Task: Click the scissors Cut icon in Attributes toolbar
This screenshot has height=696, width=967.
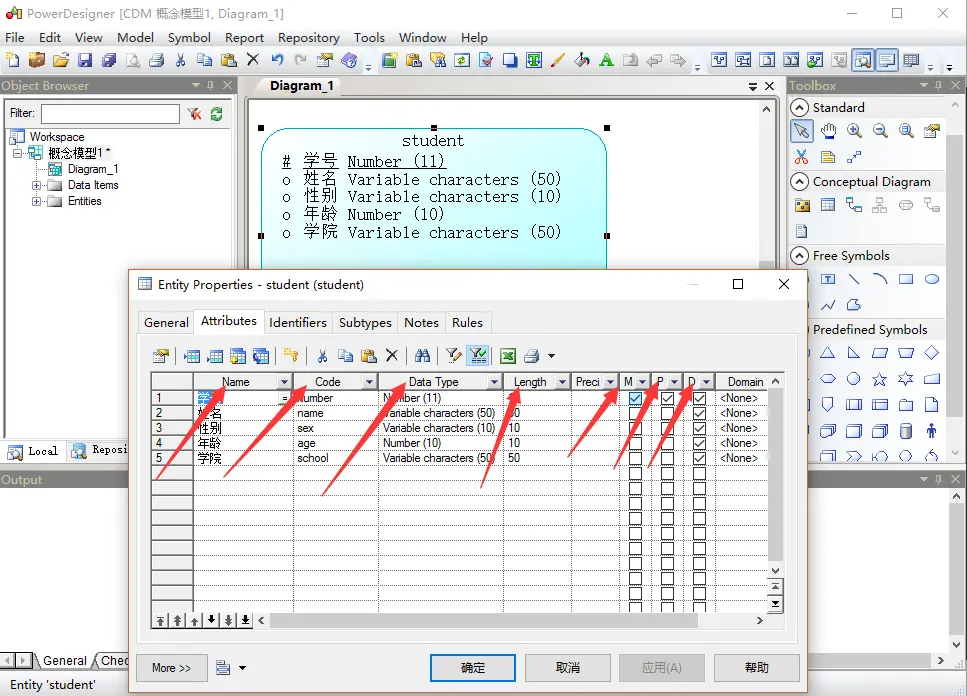Action: 323,355
